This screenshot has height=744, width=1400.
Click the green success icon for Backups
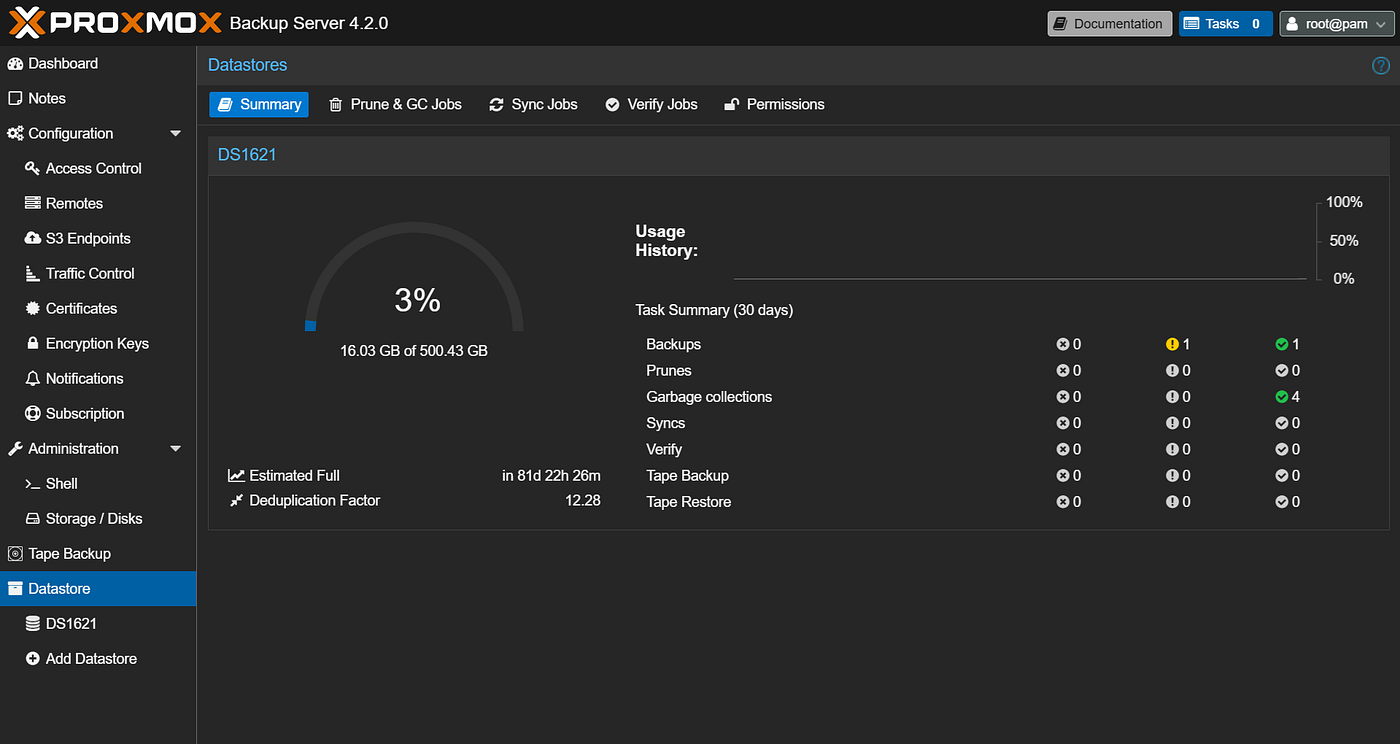tap(1282, 345)
